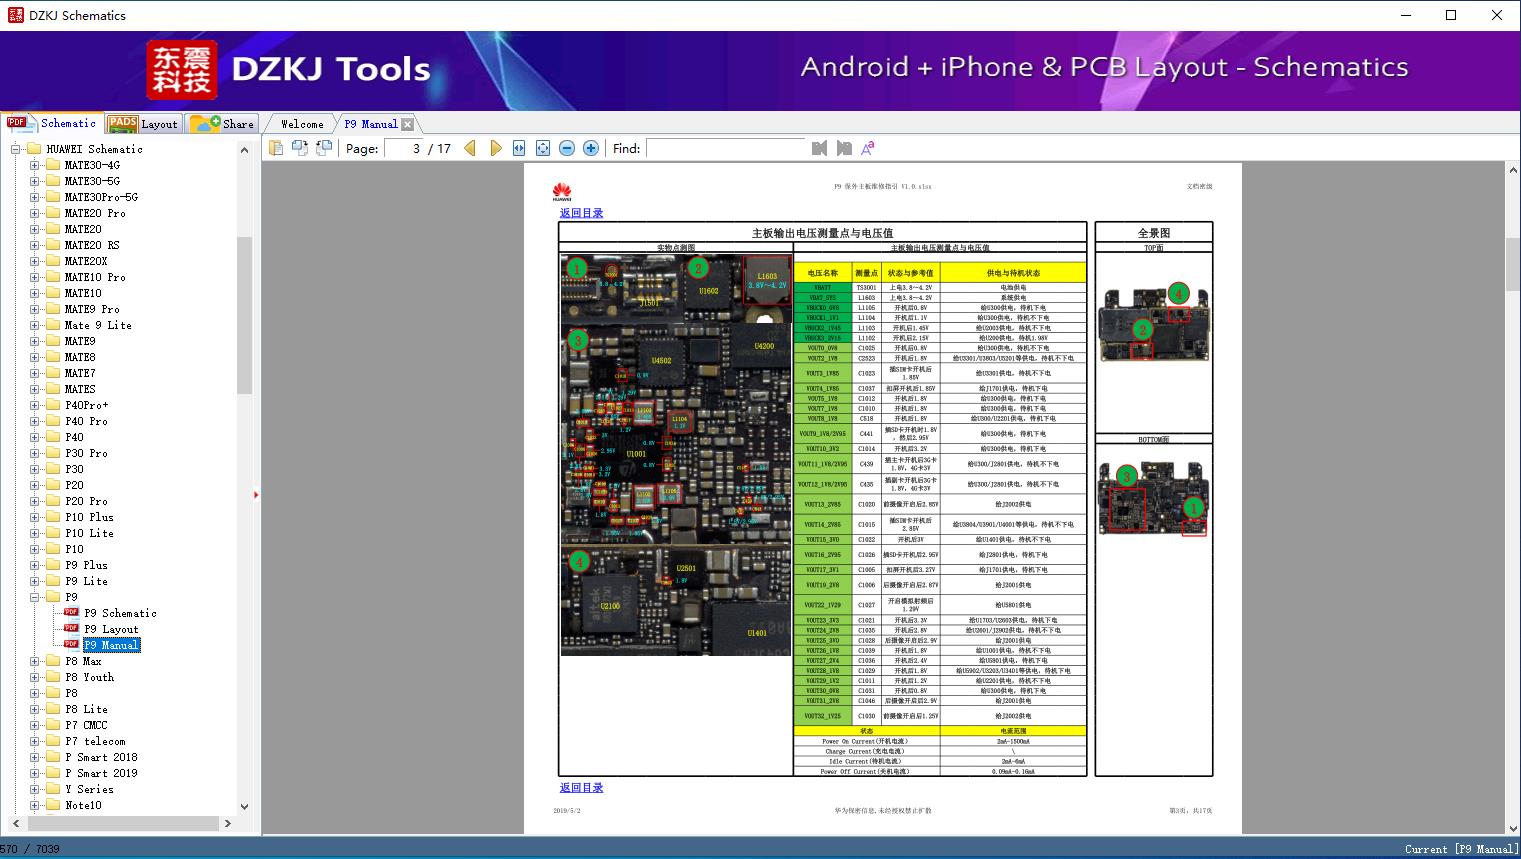Viewport: 1521px width, 859px height.
Task: Zoom in with the plus icon
Action: 591,148
